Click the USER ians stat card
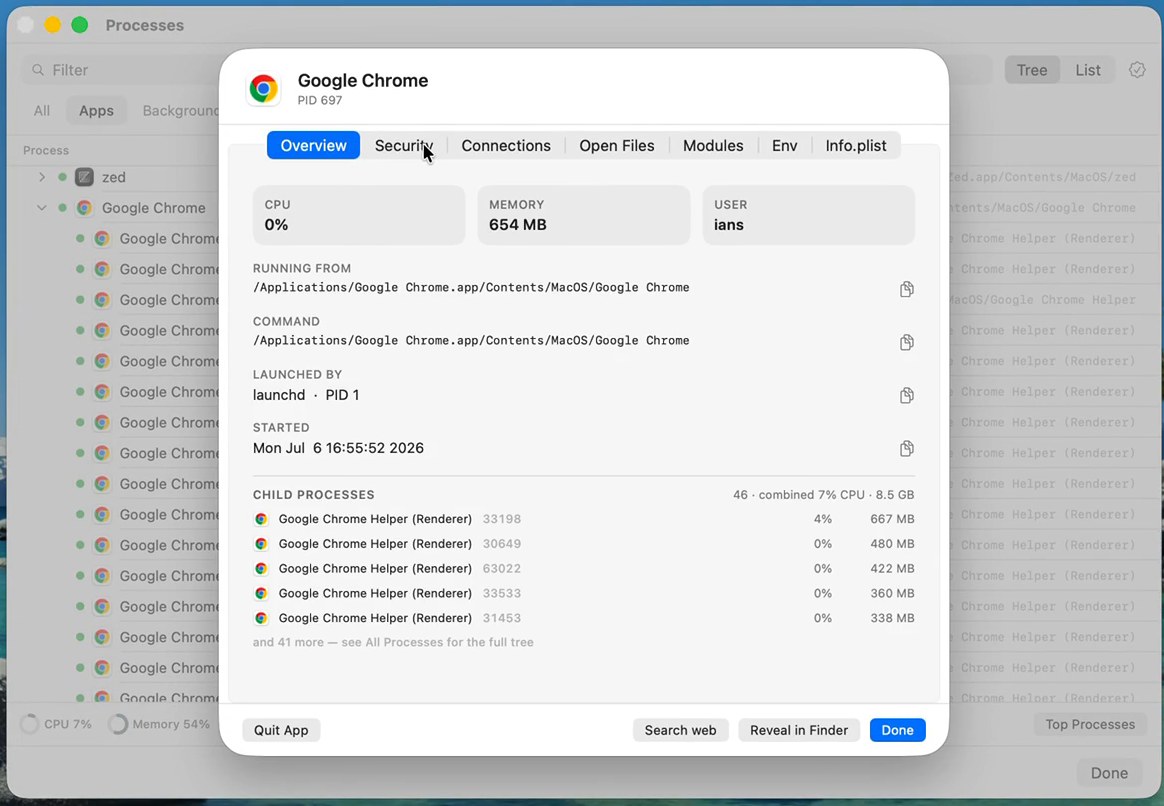The image size is (1164, 806). coord(808,215)
